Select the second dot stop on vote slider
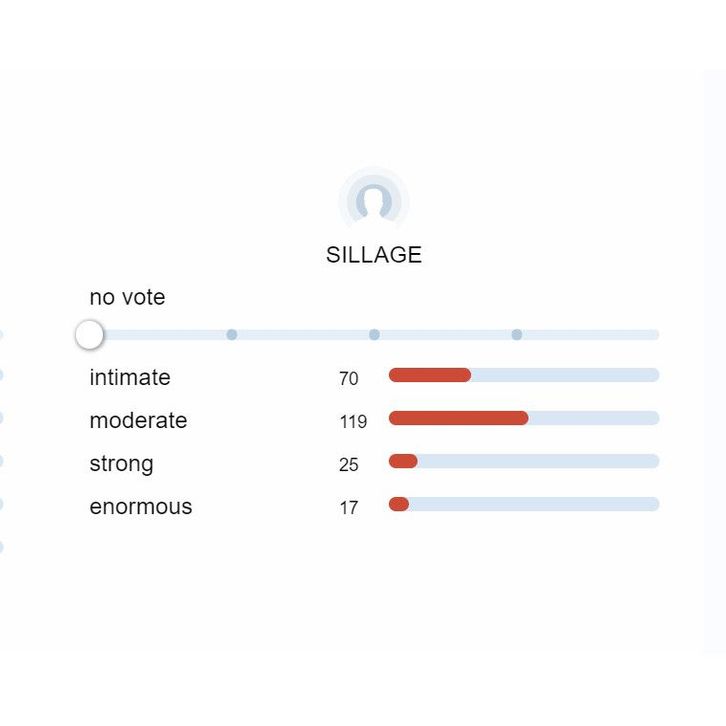The image size is (726, 726). pos(374,335)
